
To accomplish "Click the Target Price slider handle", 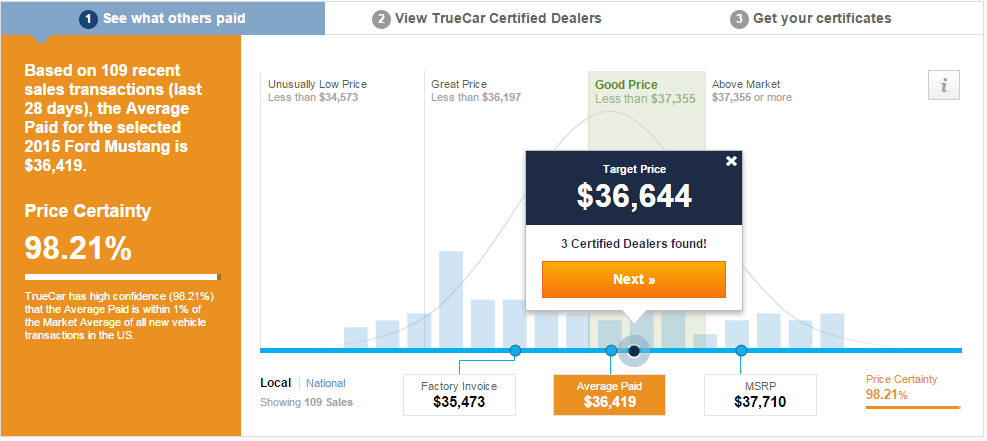I will coord(634,350).
